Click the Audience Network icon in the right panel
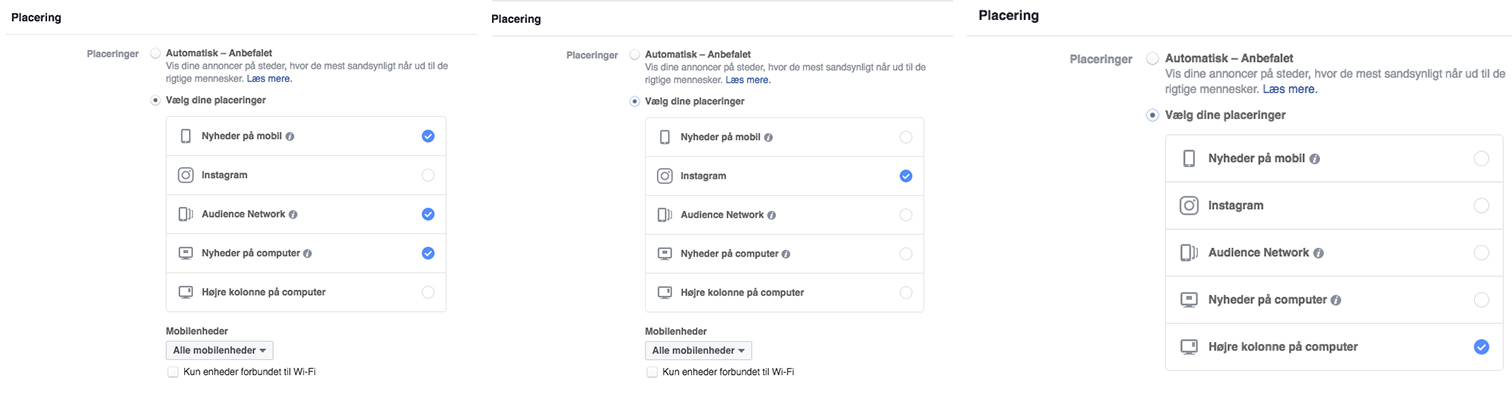This screenshot has width=1512, height=400. [1189, 253]
